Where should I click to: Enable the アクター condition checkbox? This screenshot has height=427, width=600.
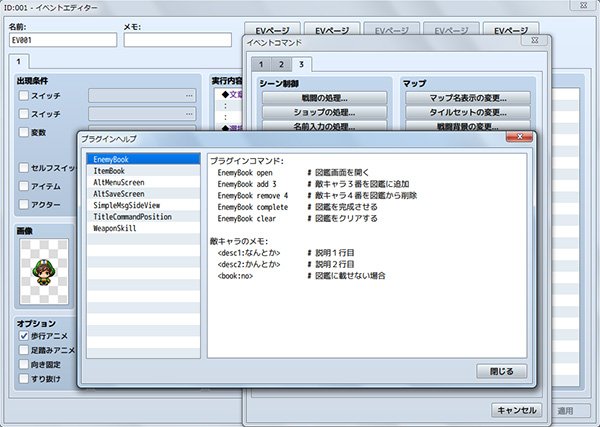[x=24, y=204]
